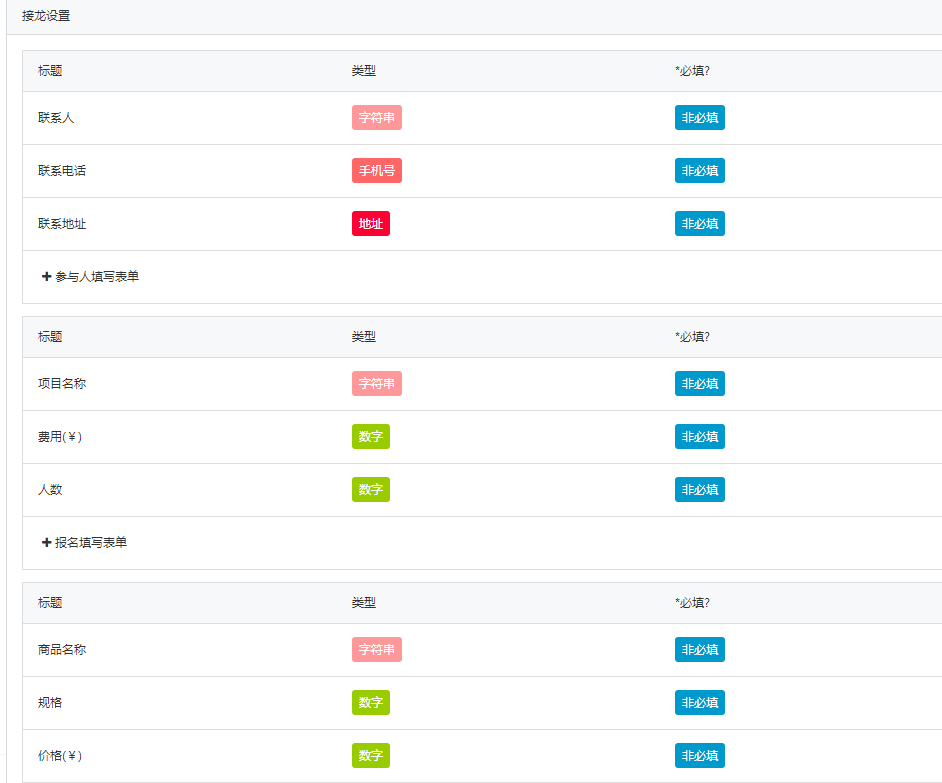Select the 数字 type badge of 费用(¥)
The image size is (942, 783).
pos(370,437)
